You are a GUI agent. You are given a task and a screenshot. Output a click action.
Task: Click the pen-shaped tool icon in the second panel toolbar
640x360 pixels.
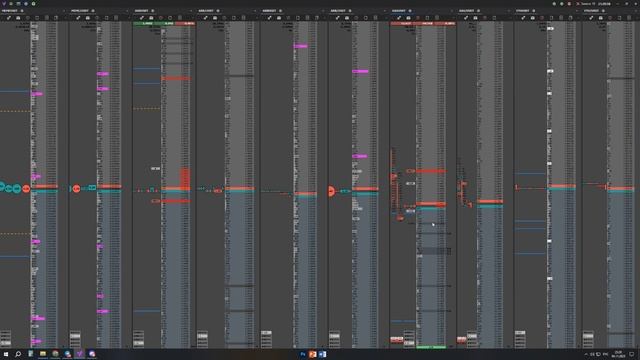coord(78,18)
